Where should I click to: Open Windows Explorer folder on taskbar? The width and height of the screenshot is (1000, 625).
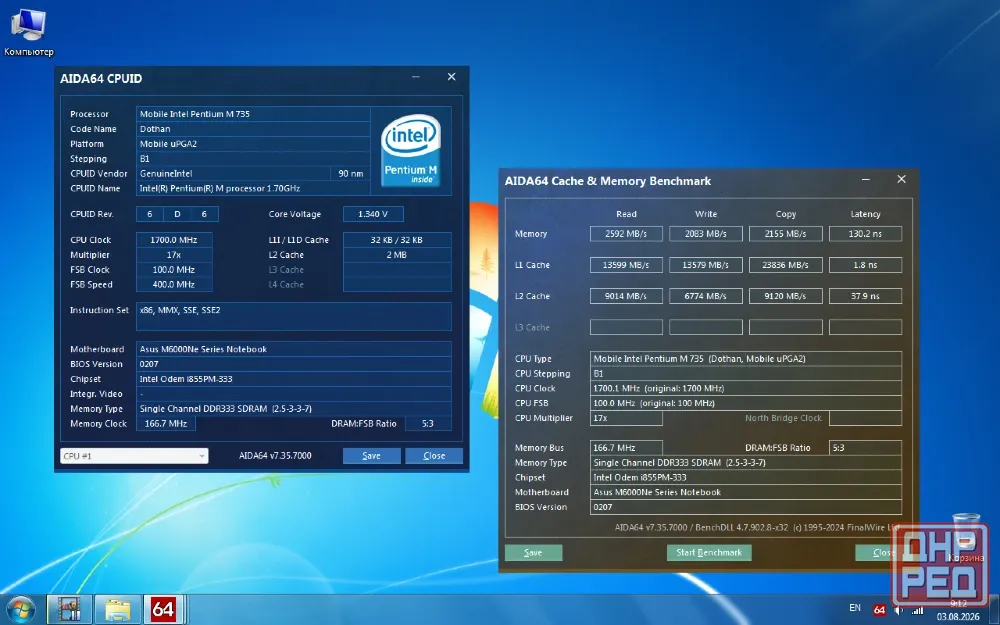(x=118, y=610)
